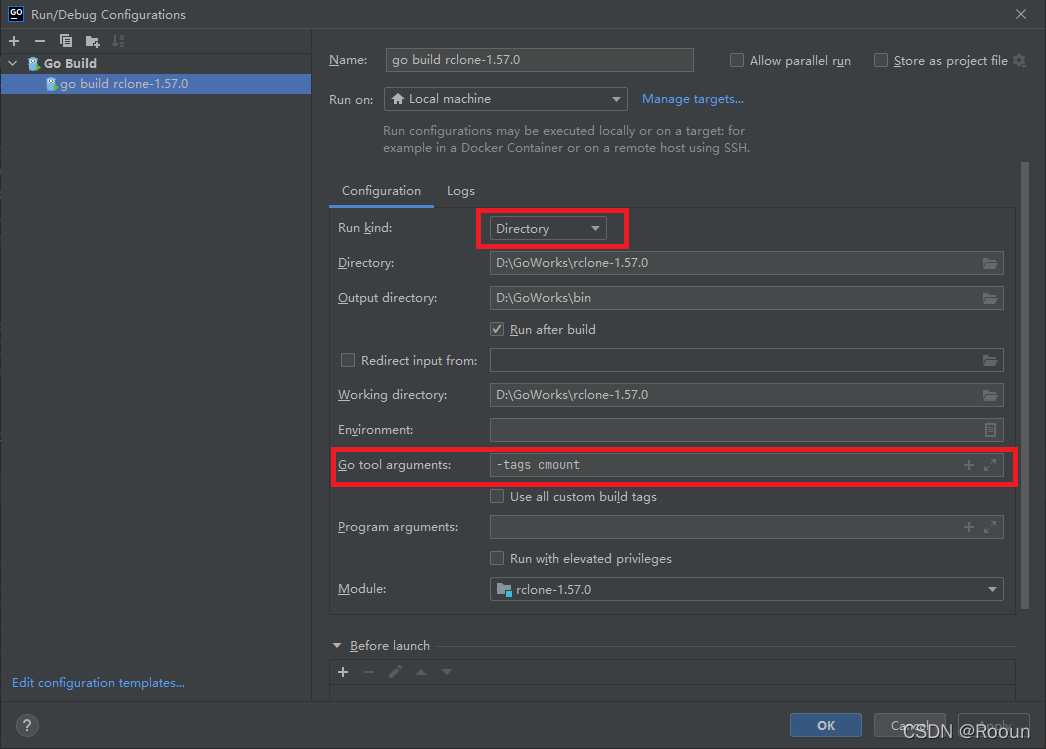
Task: Open the Environment variables editor icon
Action: (x=990, y=430)
